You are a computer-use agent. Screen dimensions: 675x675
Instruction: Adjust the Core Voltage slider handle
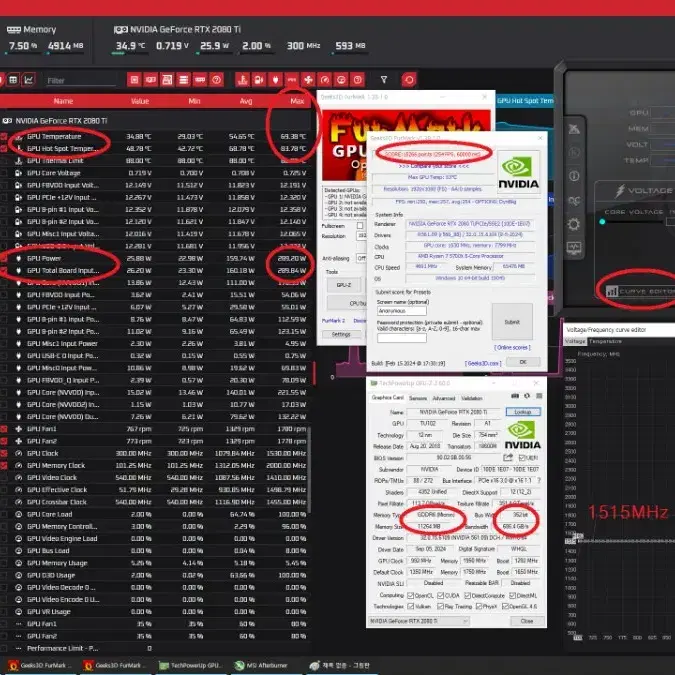tap(602, 222)
